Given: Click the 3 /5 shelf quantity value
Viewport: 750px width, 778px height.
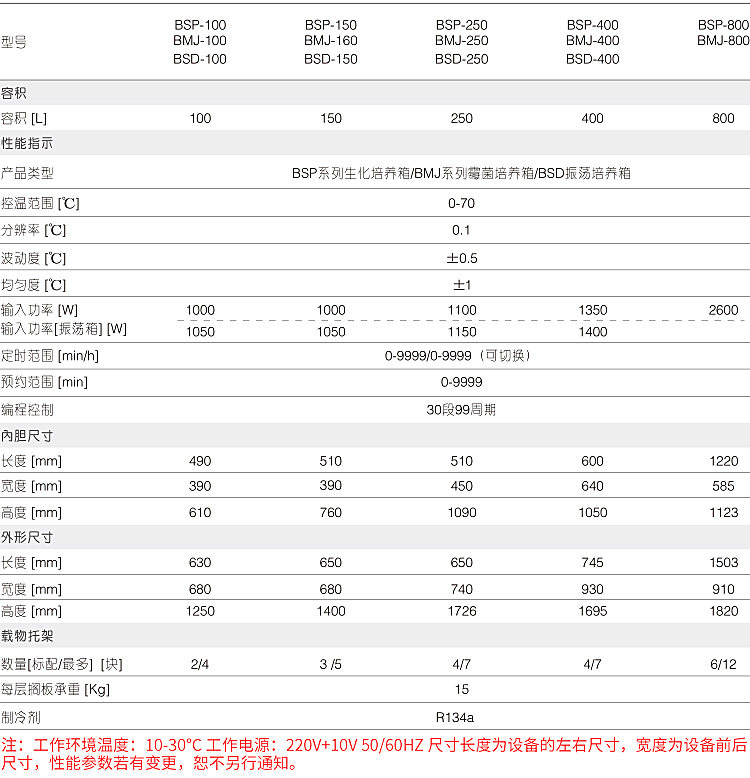Looking at the screenshot, I should point(331,664).
